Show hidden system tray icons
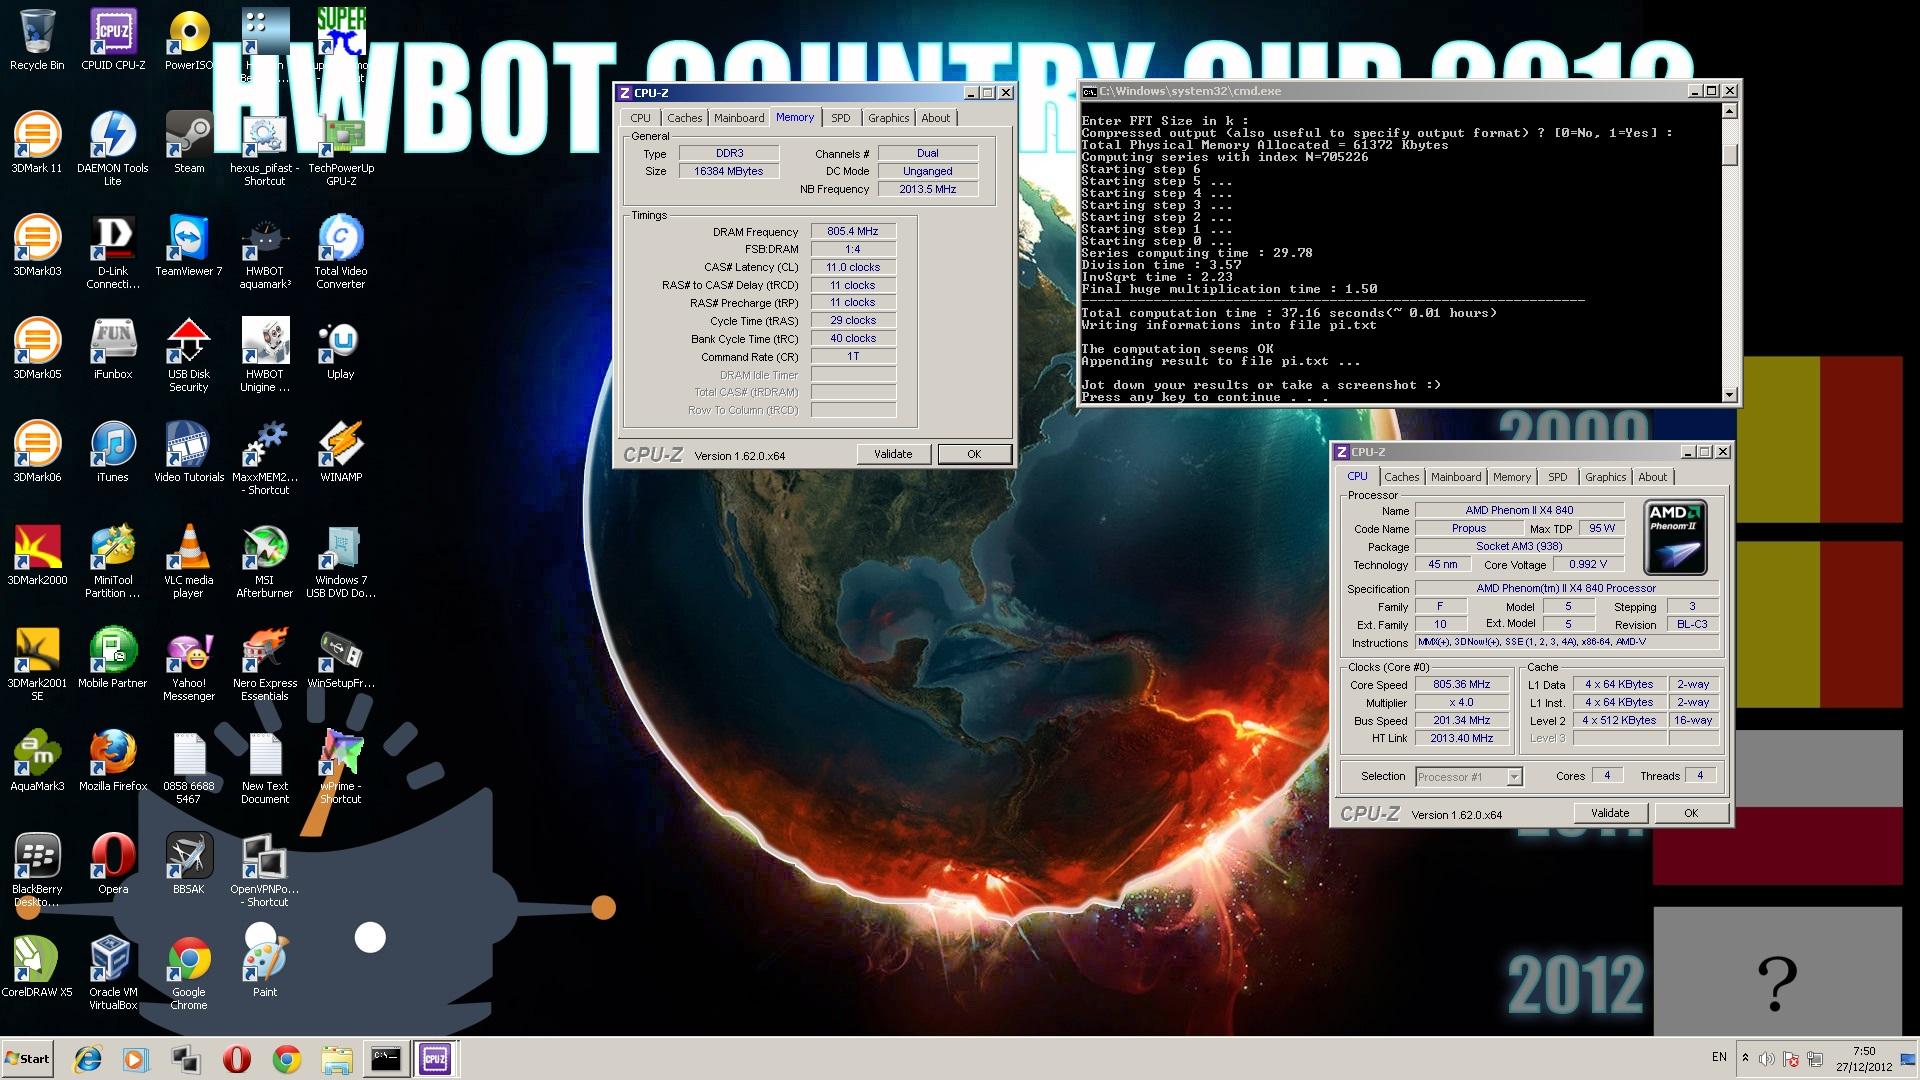1920x1080 pixels. click(1745, 1058)
